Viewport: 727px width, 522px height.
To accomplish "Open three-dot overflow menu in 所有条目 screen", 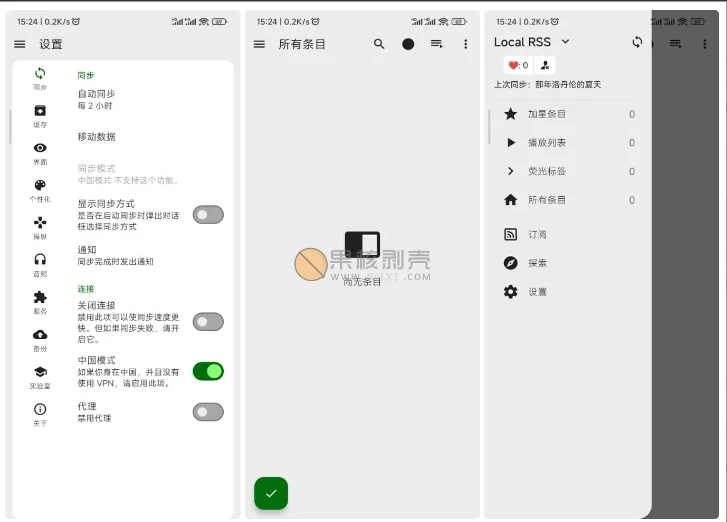I will pos(466,44).
